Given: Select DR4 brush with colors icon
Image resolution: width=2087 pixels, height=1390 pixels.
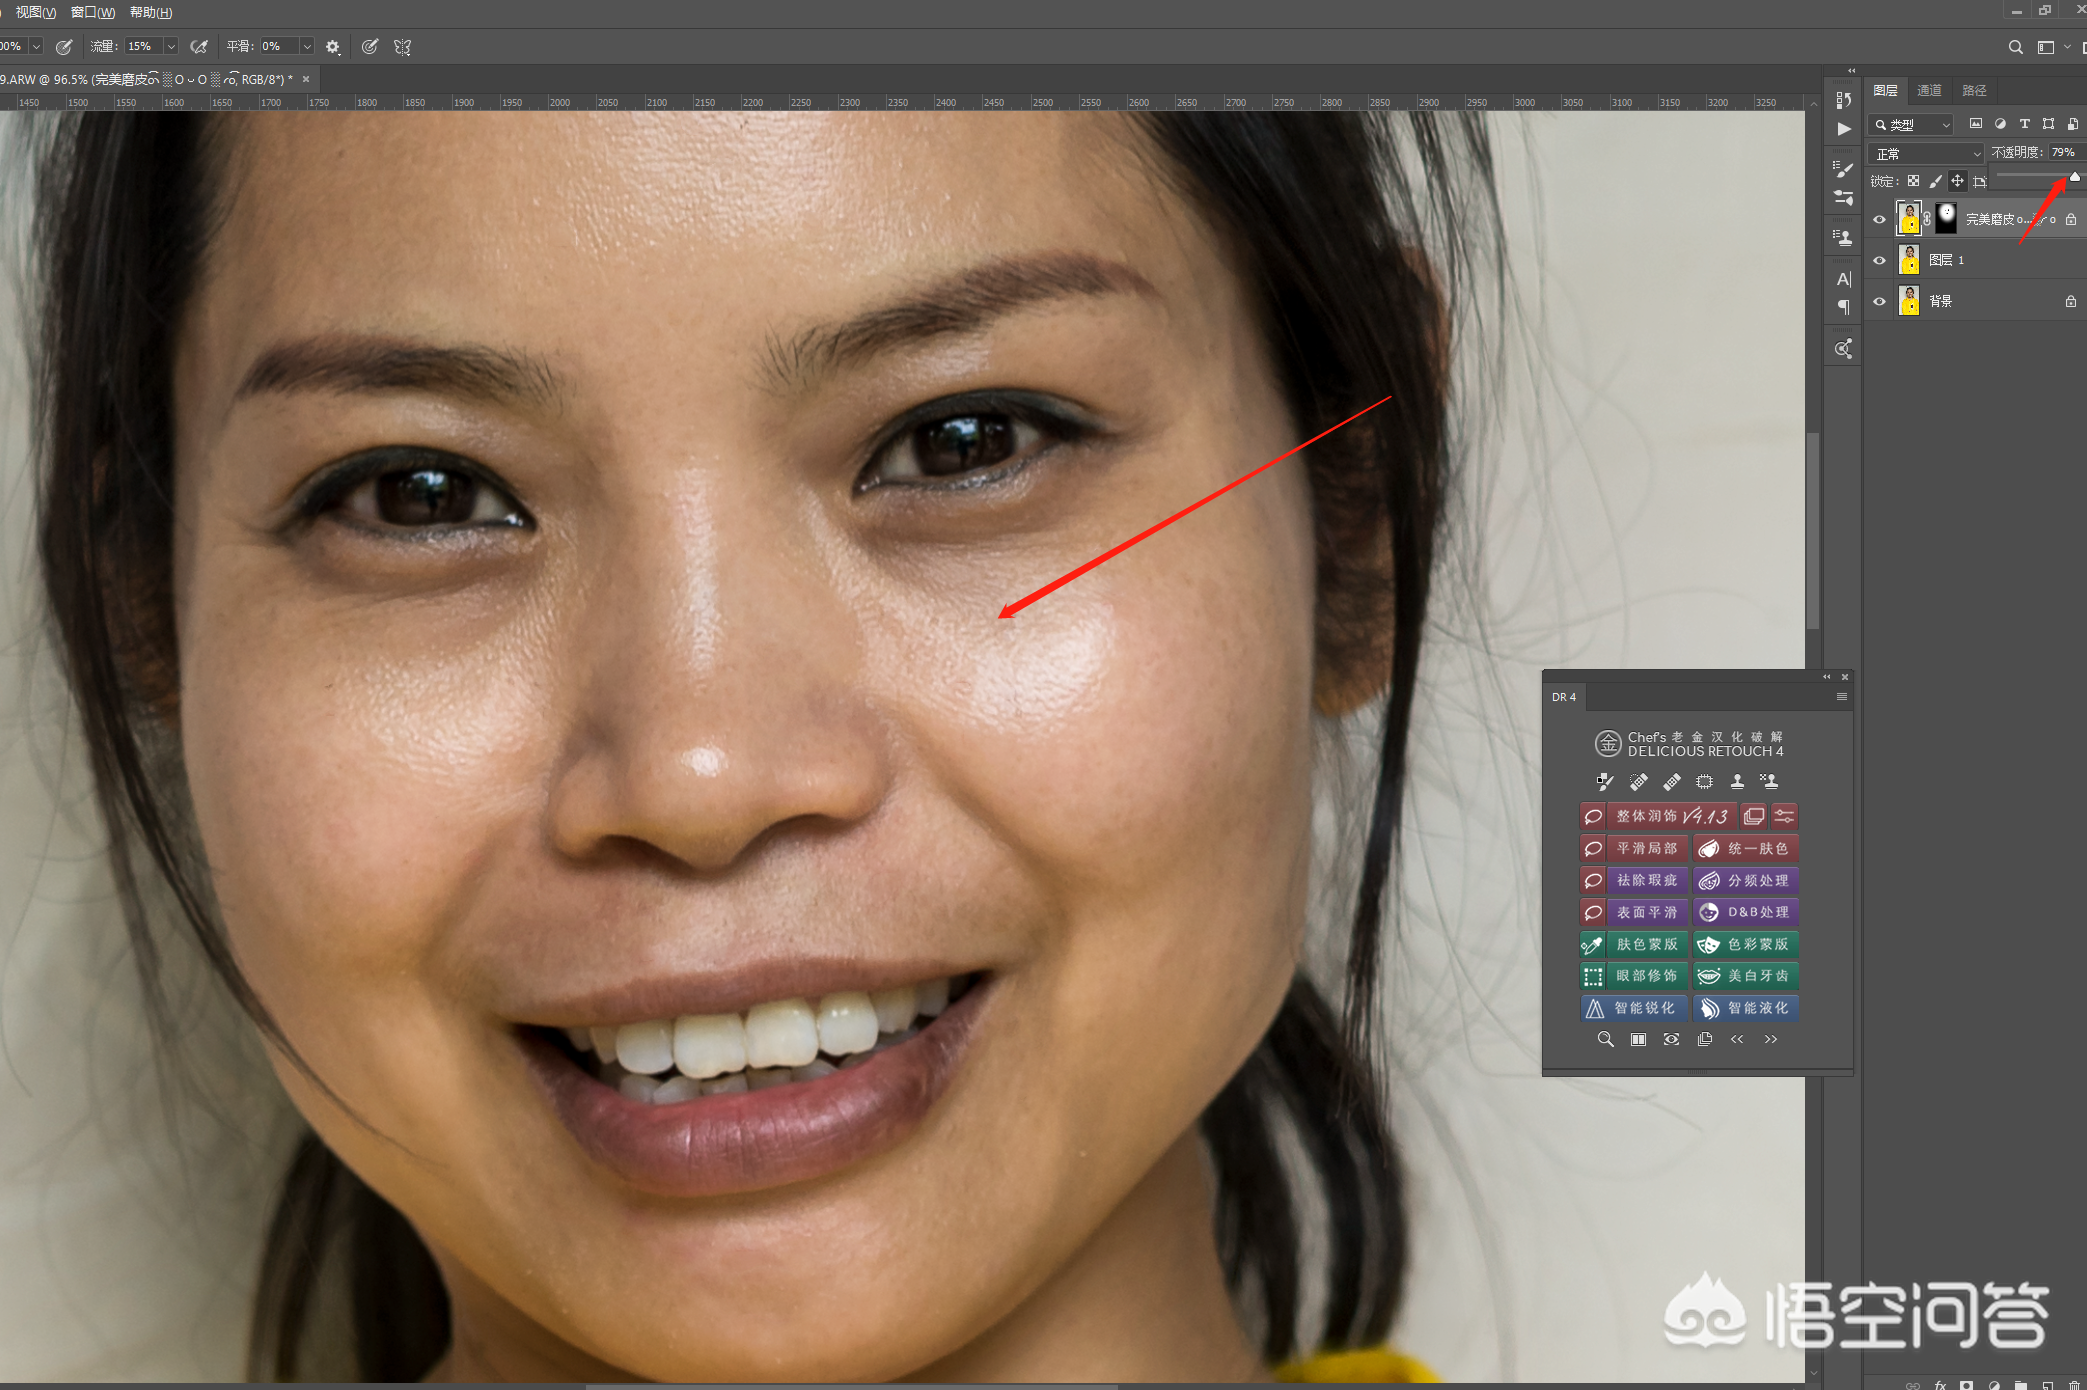Looking at the screenshot, I should [x=1605, y=781].
